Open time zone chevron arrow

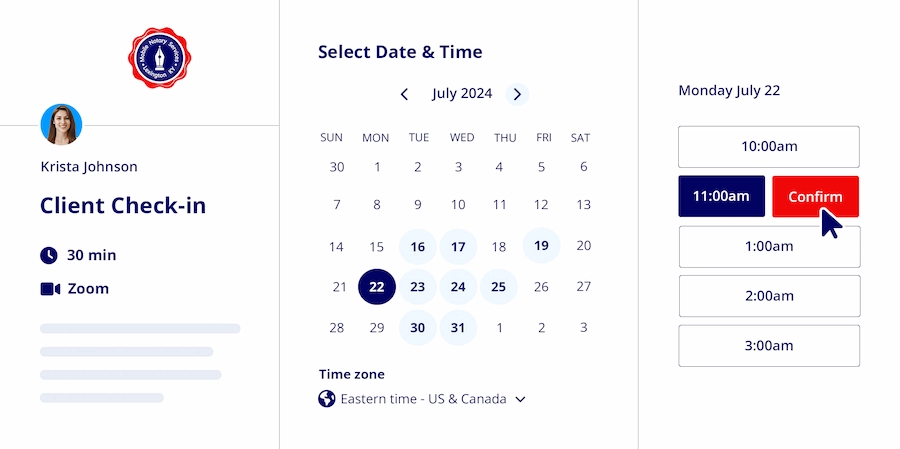(520, 399)
